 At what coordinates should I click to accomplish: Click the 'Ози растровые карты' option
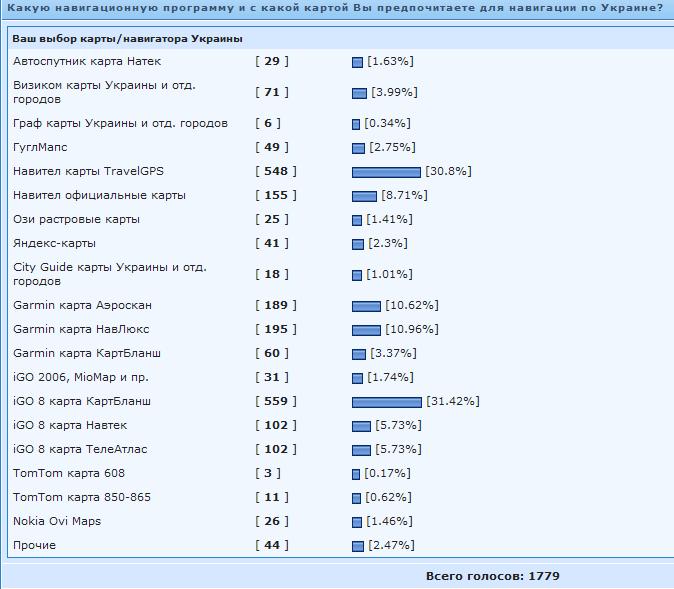[76, 219]
